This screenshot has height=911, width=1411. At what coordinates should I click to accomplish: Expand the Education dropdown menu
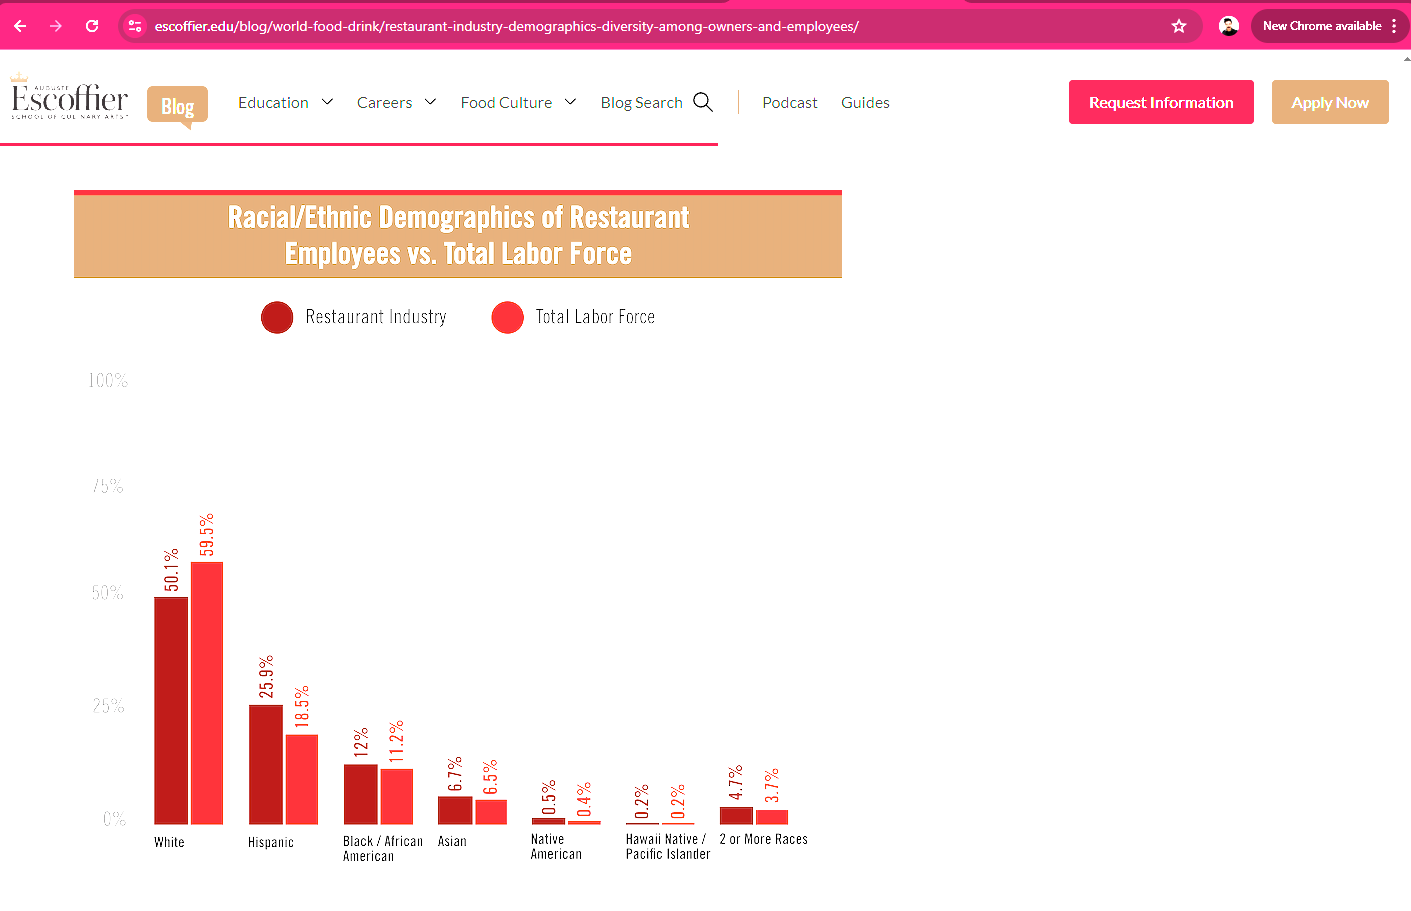coord(285,102)
